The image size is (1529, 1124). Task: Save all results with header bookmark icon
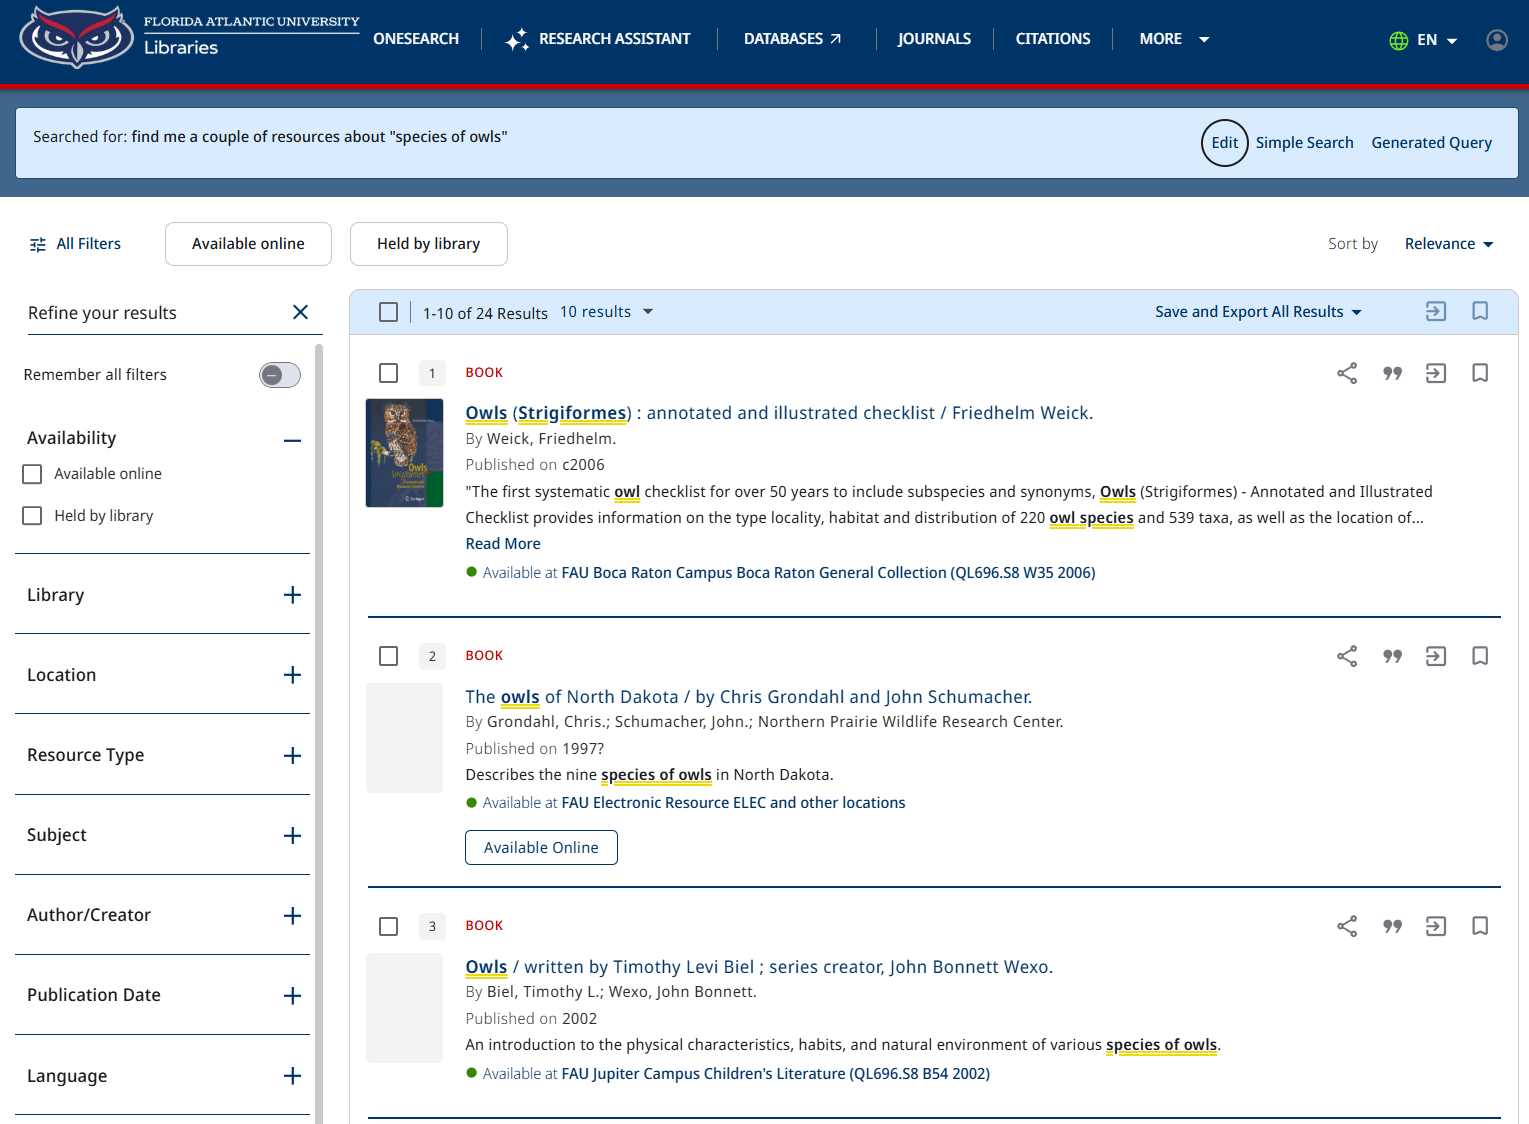point(1480,311)
